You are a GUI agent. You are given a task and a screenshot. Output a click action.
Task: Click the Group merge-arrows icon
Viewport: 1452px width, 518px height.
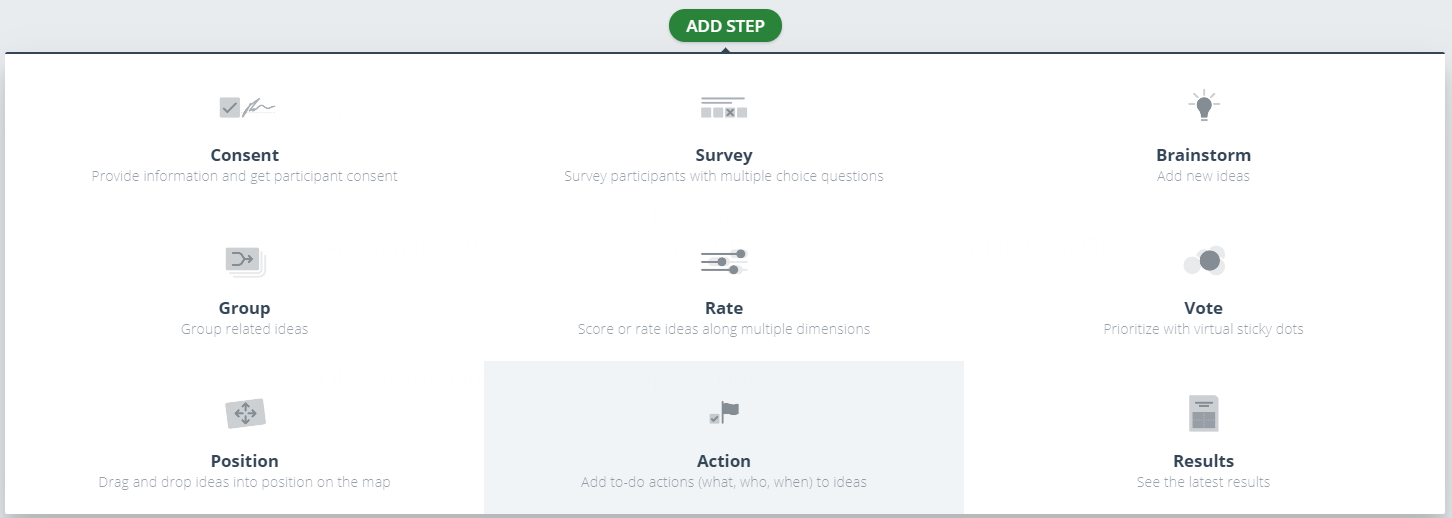coord(245,261)
